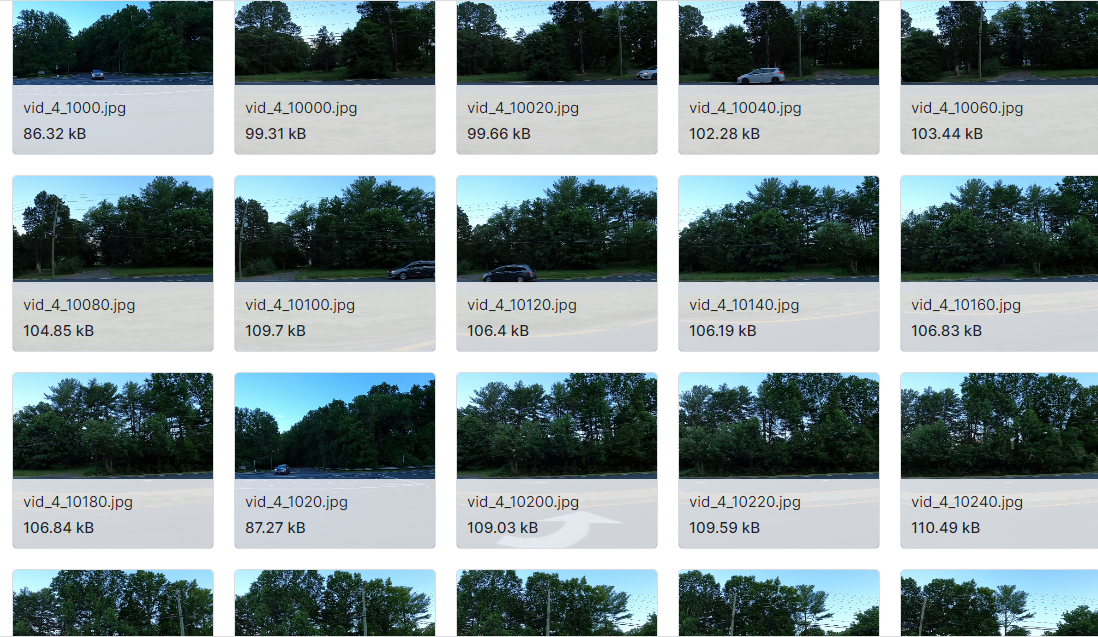Click the vid_4_10200.jpg filename label

click(x=523, y=502)
